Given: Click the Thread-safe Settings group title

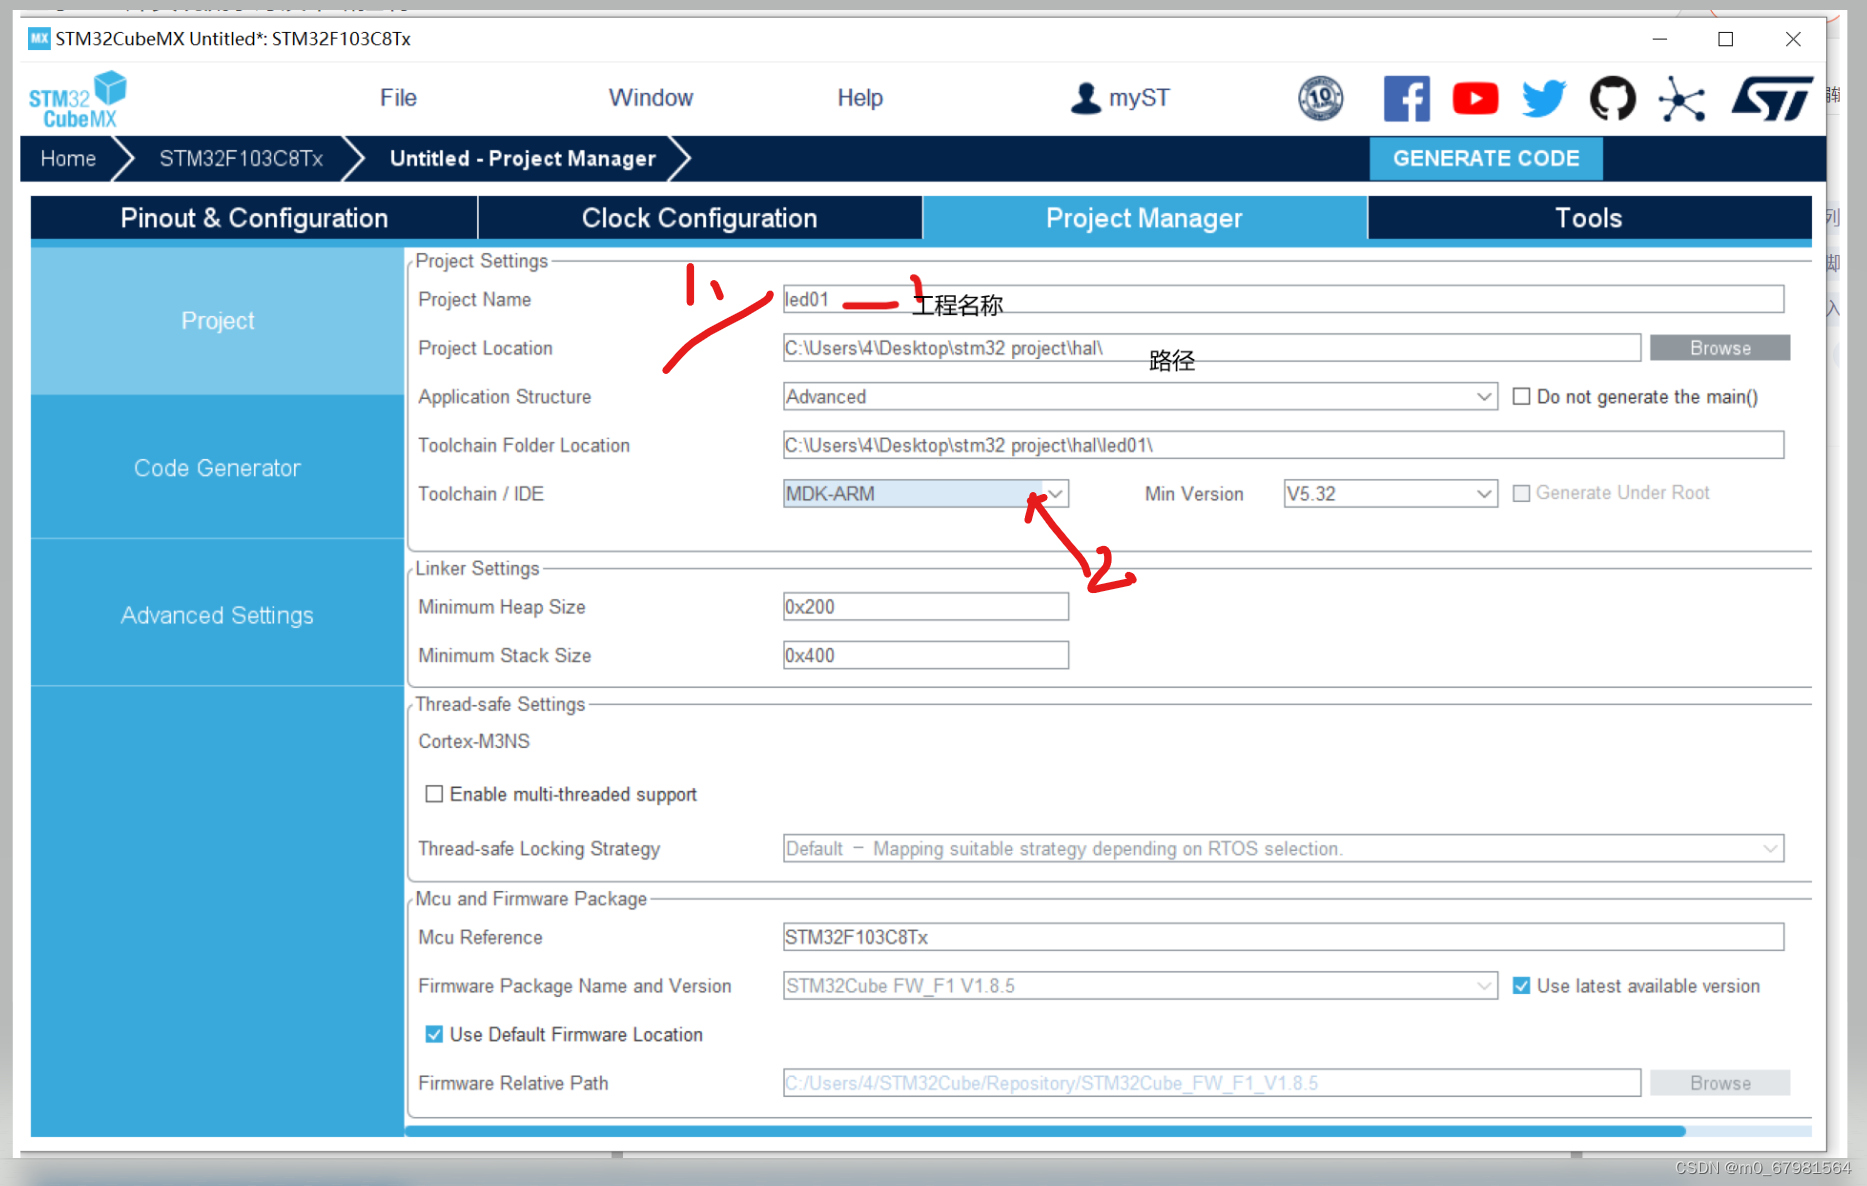Looking at the screenshot, I should tap(500, 704).
